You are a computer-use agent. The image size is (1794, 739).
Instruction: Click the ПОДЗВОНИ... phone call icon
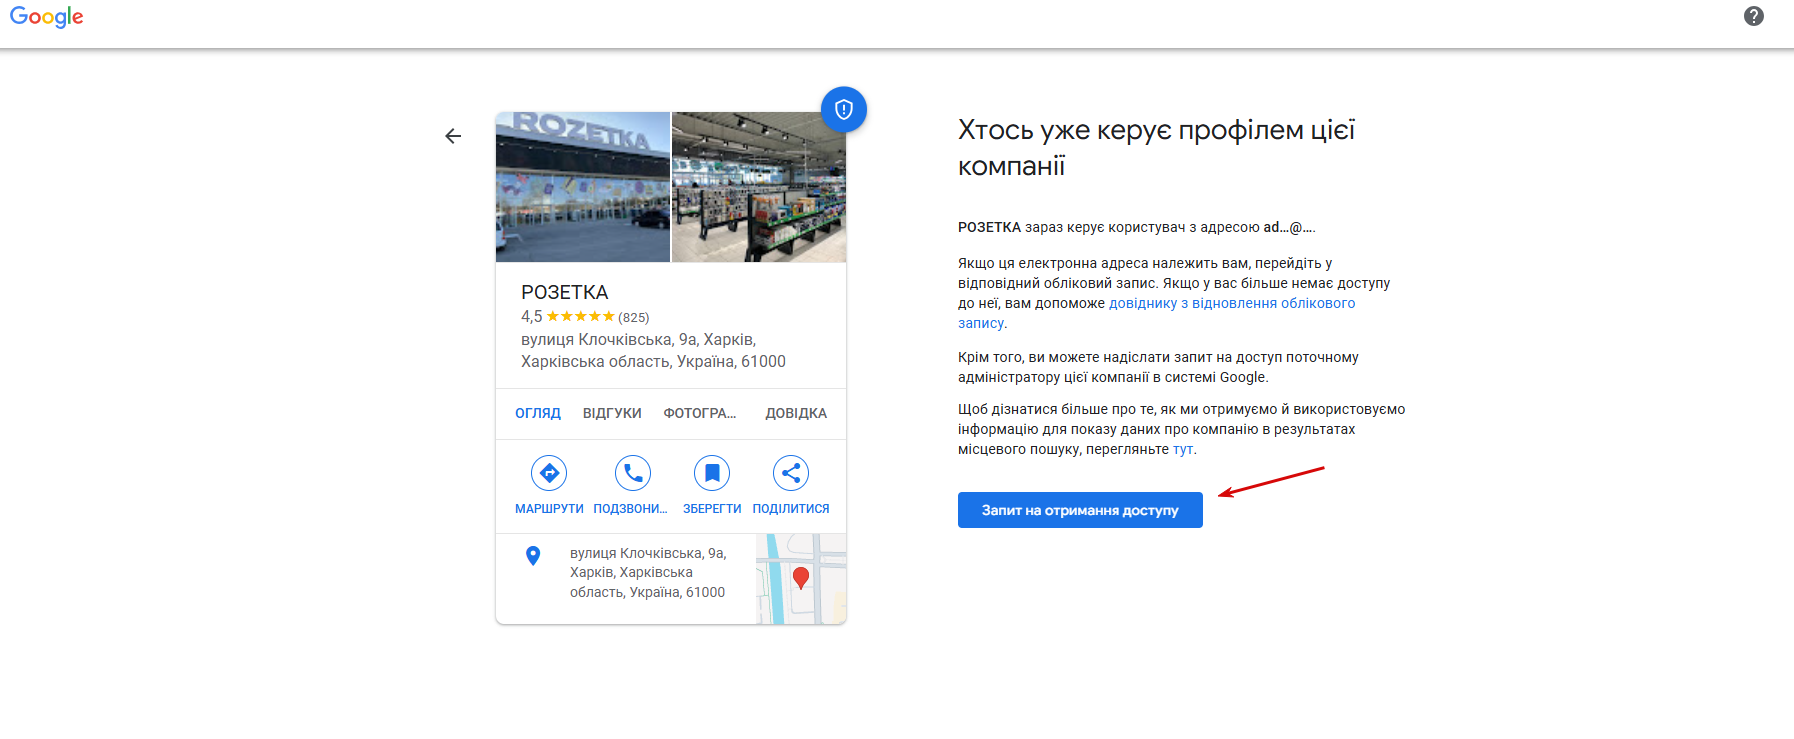(x=633, y=473)
